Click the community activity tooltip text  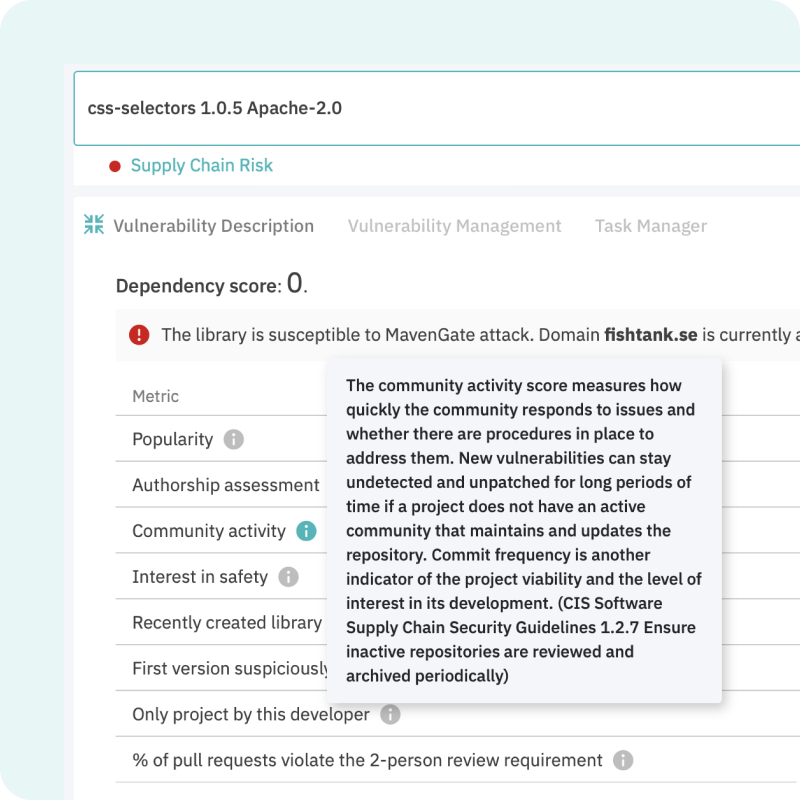524,531
